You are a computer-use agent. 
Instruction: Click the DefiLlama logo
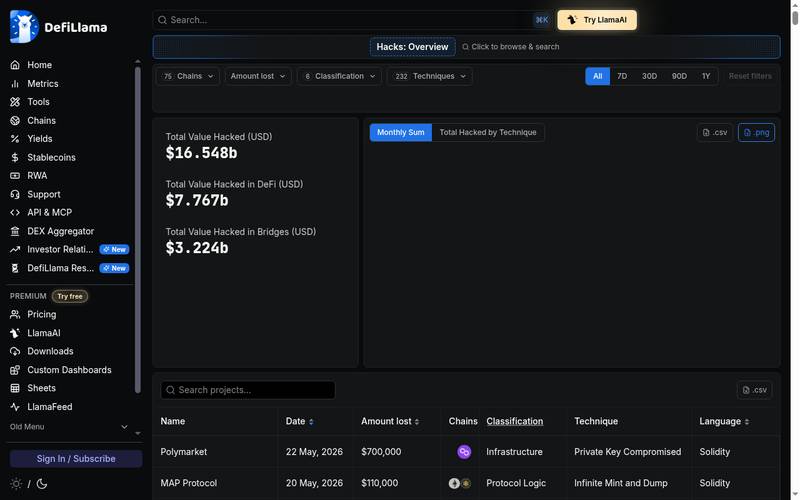pos(58,27)
